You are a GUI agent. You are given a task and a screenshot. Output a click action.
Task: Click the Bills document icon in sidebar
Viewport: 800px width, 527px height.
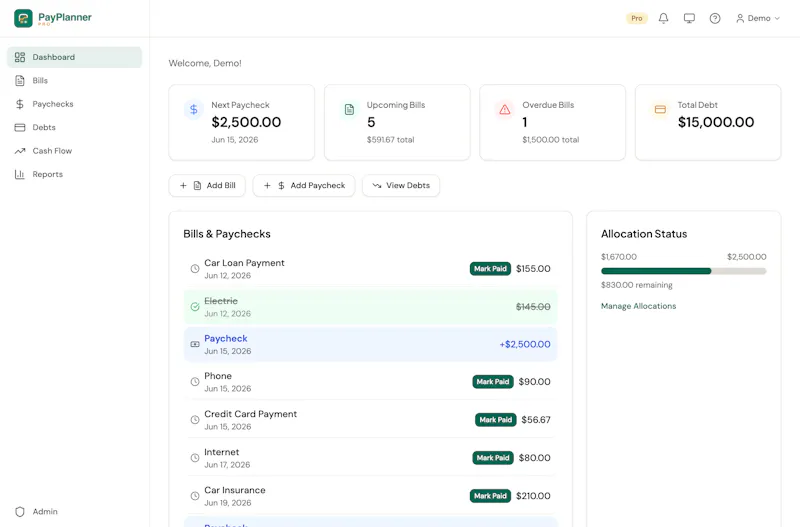(x=20, y=81)
